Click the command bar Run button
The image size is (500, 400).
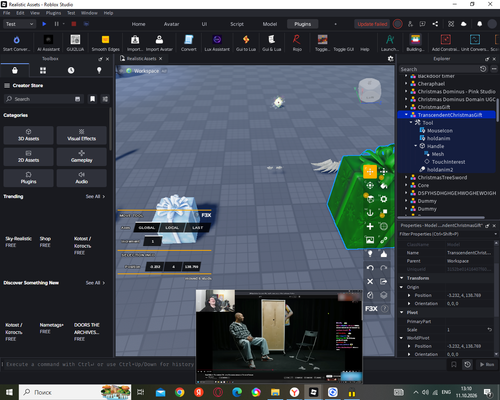(x=487, y=365)
